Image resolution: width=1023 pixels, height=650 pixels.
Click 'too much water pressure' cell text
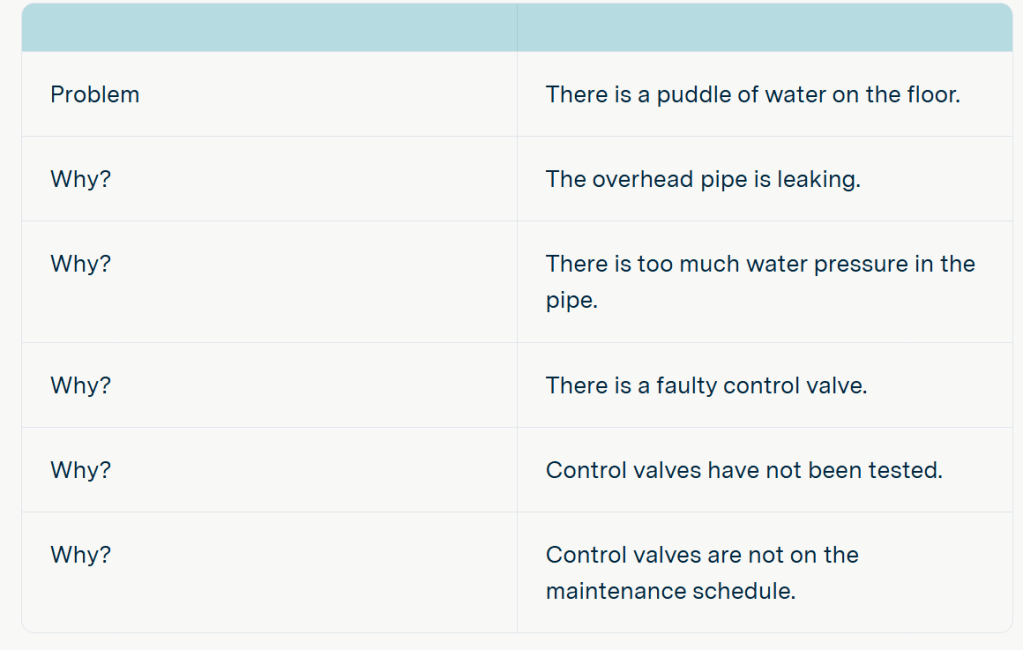pyautogui.click(x=760, y=264)
